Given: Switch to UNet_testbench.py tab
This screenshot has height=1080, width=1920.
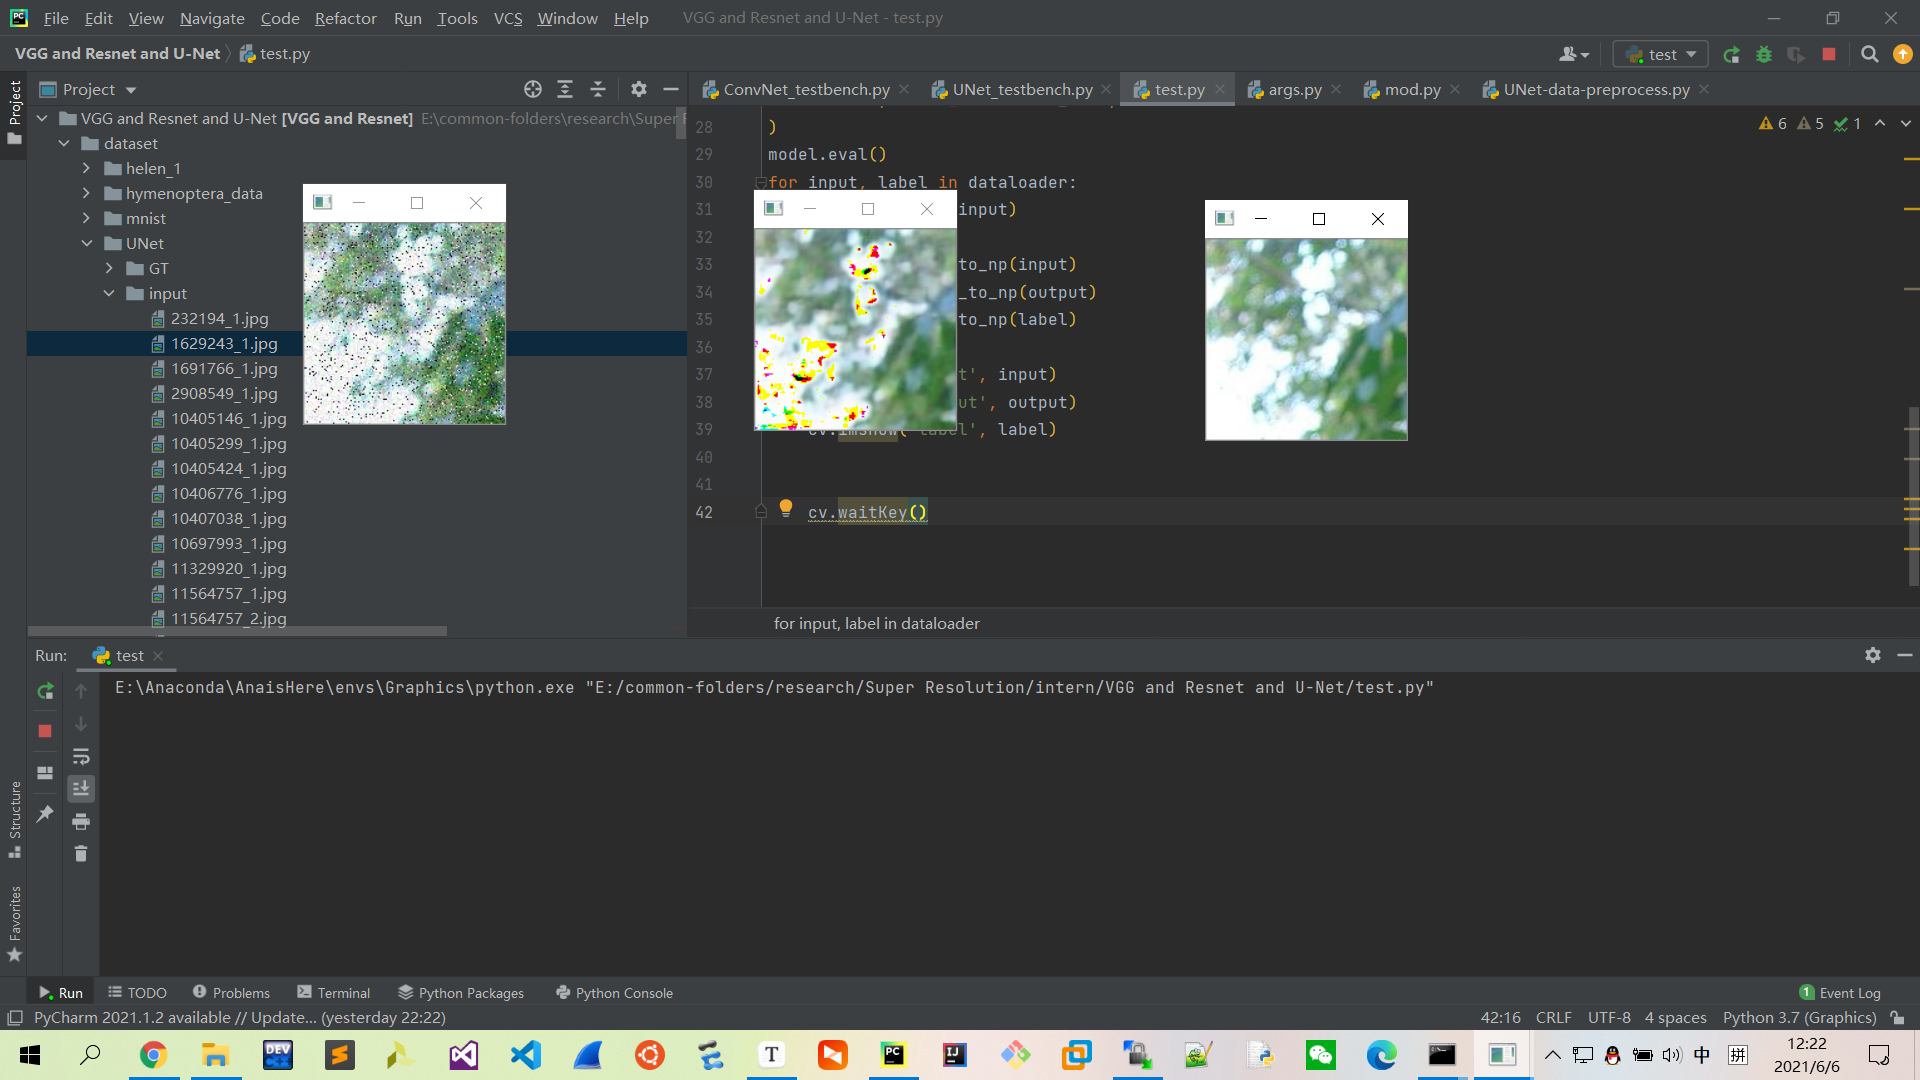Looking at the screenshot, I should (x=1021, y=90).
